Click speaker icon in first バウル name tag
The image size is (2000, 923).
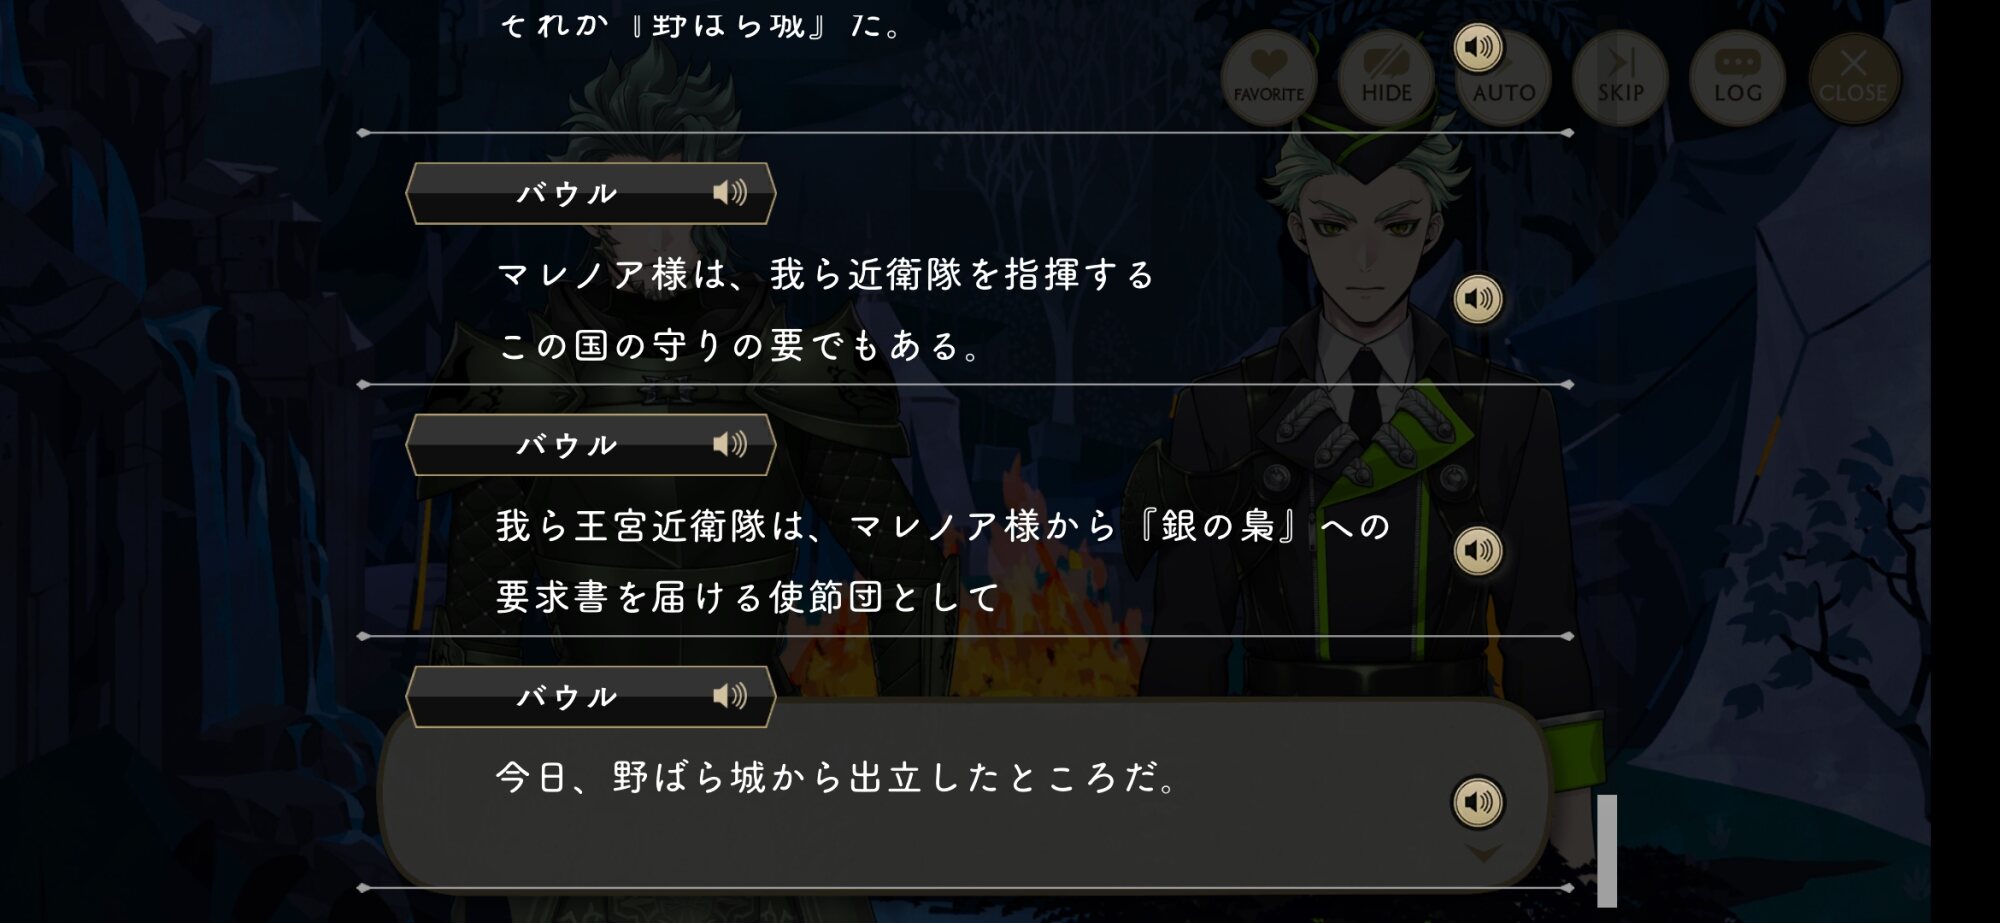tap(730, 193)
